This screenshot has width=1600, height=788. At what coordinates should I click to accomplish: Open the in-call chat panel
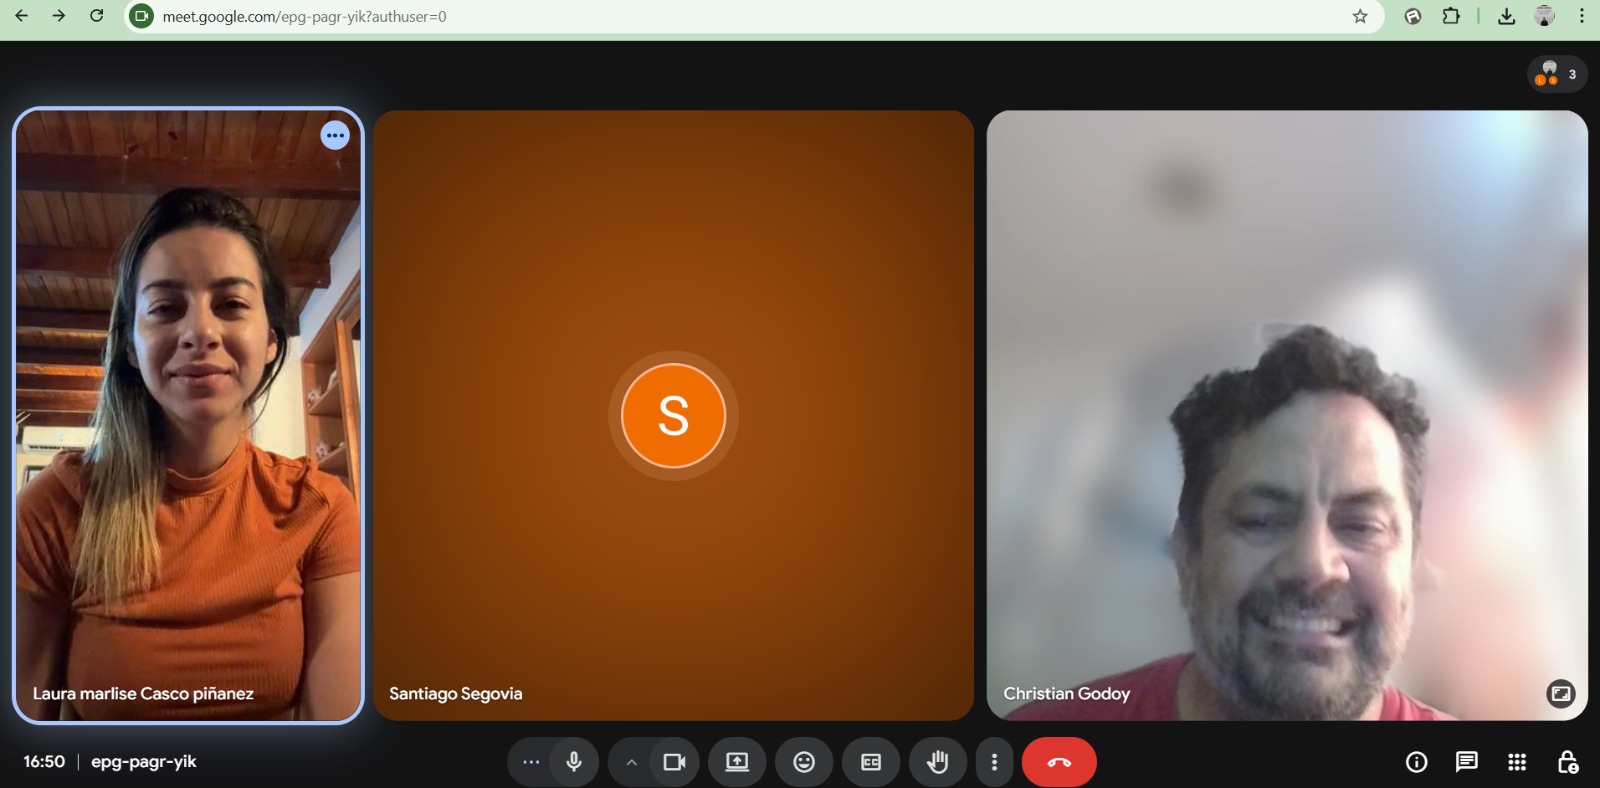1466,762
